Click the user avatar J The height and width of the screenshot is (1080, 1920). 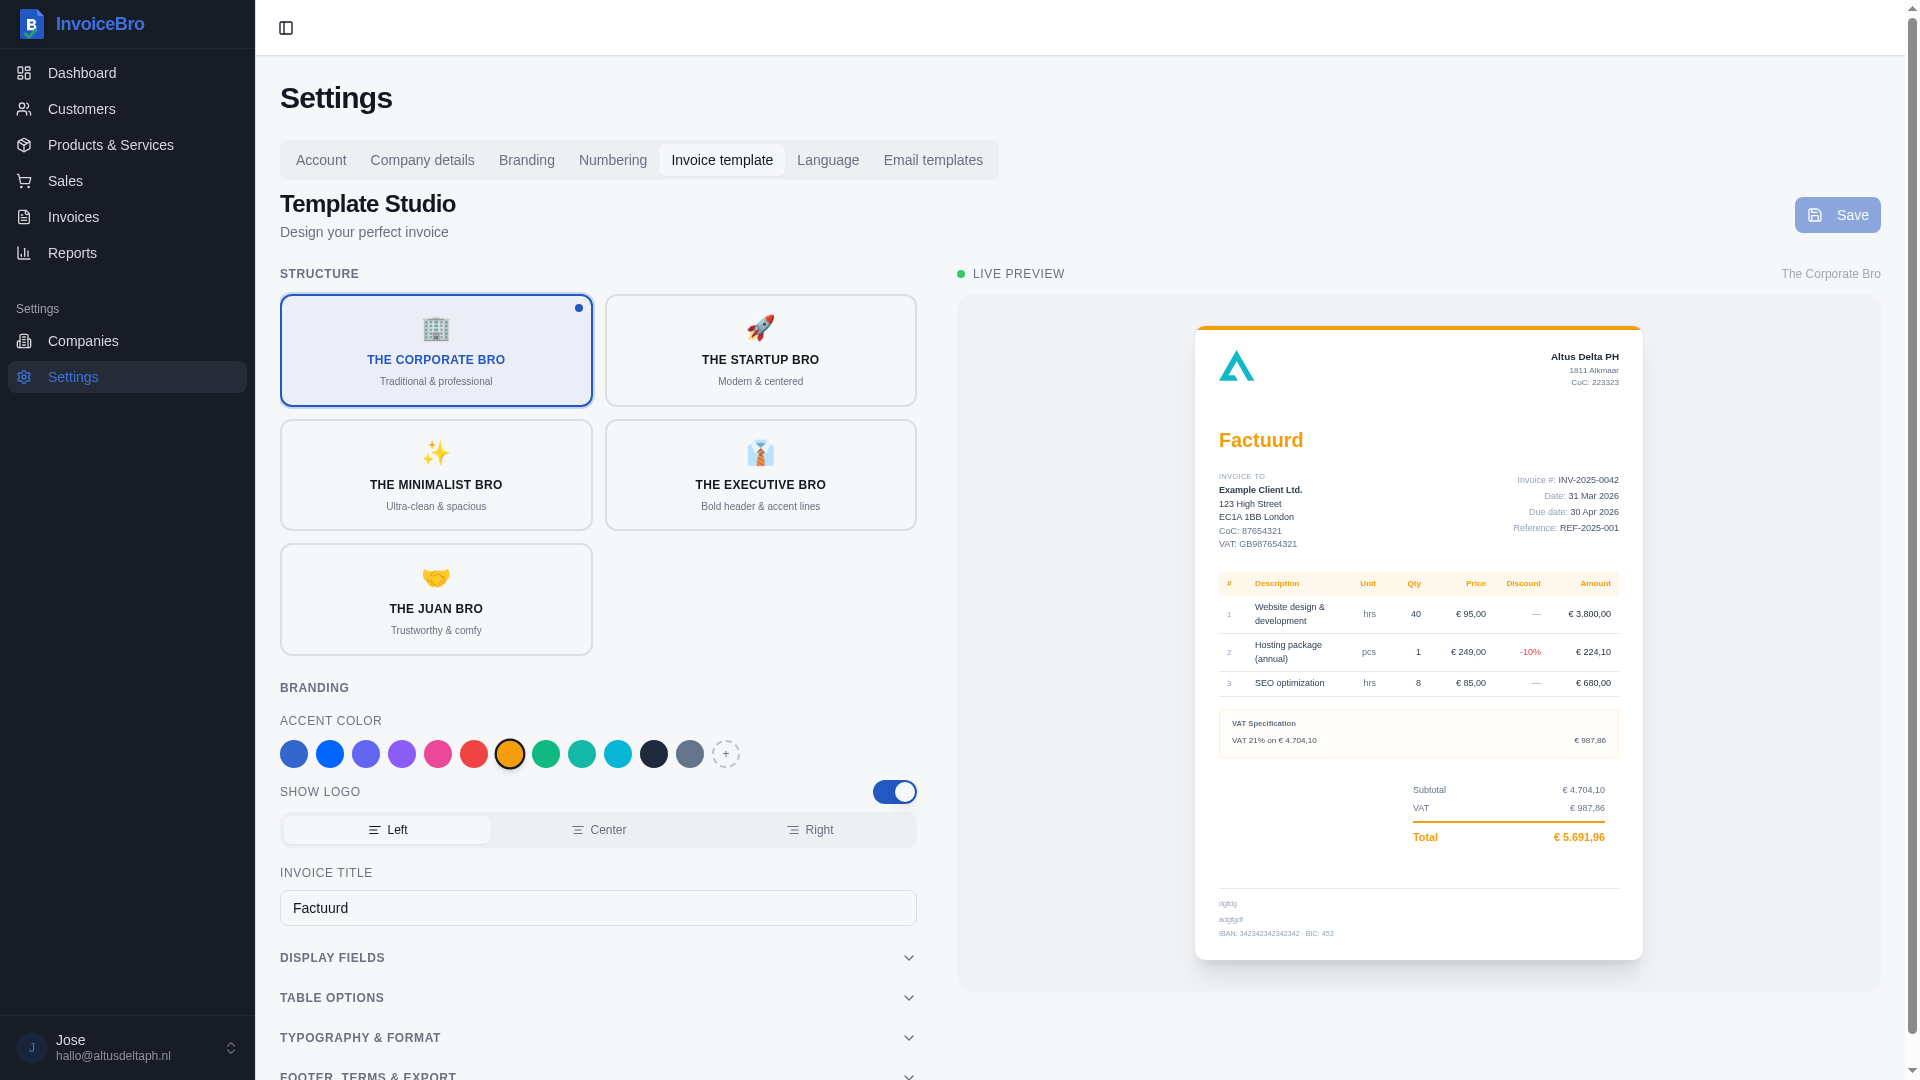click(32, 1048)
